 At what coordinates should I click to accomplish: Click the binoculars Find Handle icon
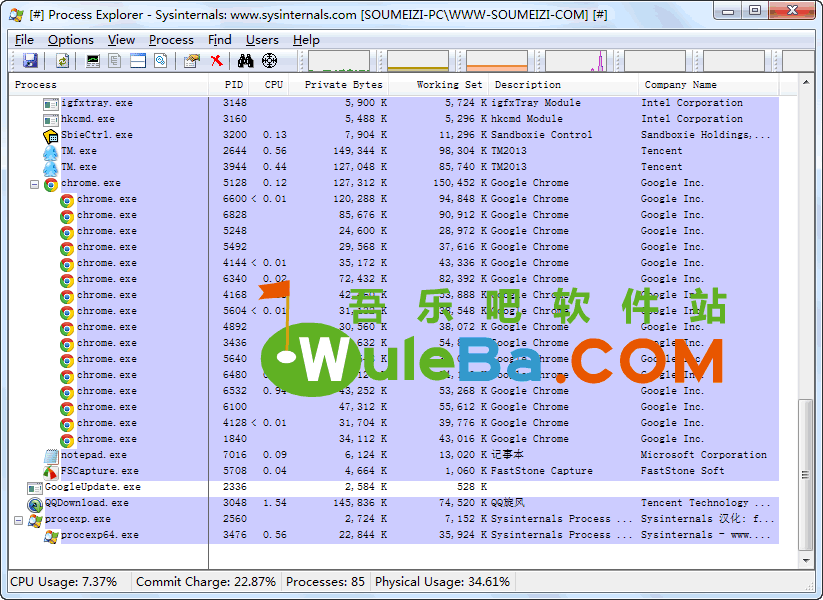coord(246,61)
